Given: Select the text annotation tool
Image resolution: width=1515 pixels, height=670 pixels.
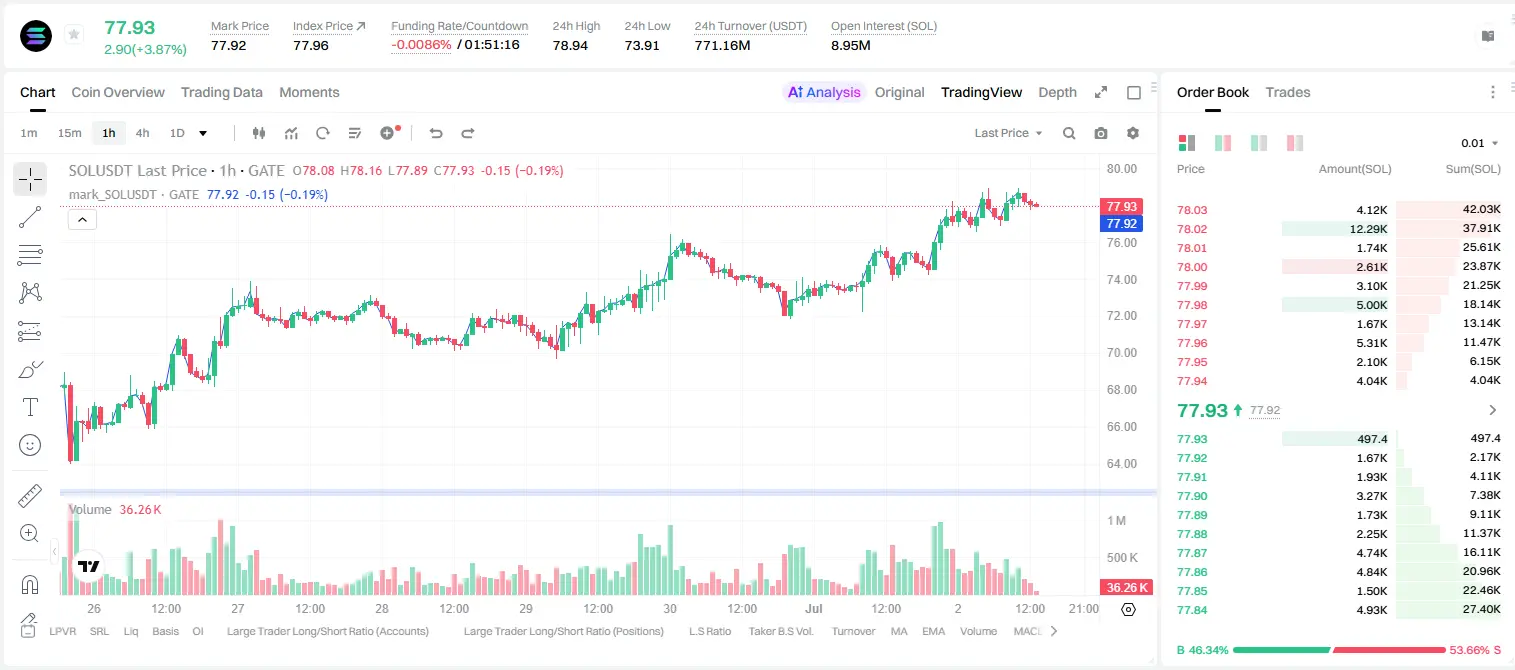Looking at the screenshot, I should tap(30, 407).
